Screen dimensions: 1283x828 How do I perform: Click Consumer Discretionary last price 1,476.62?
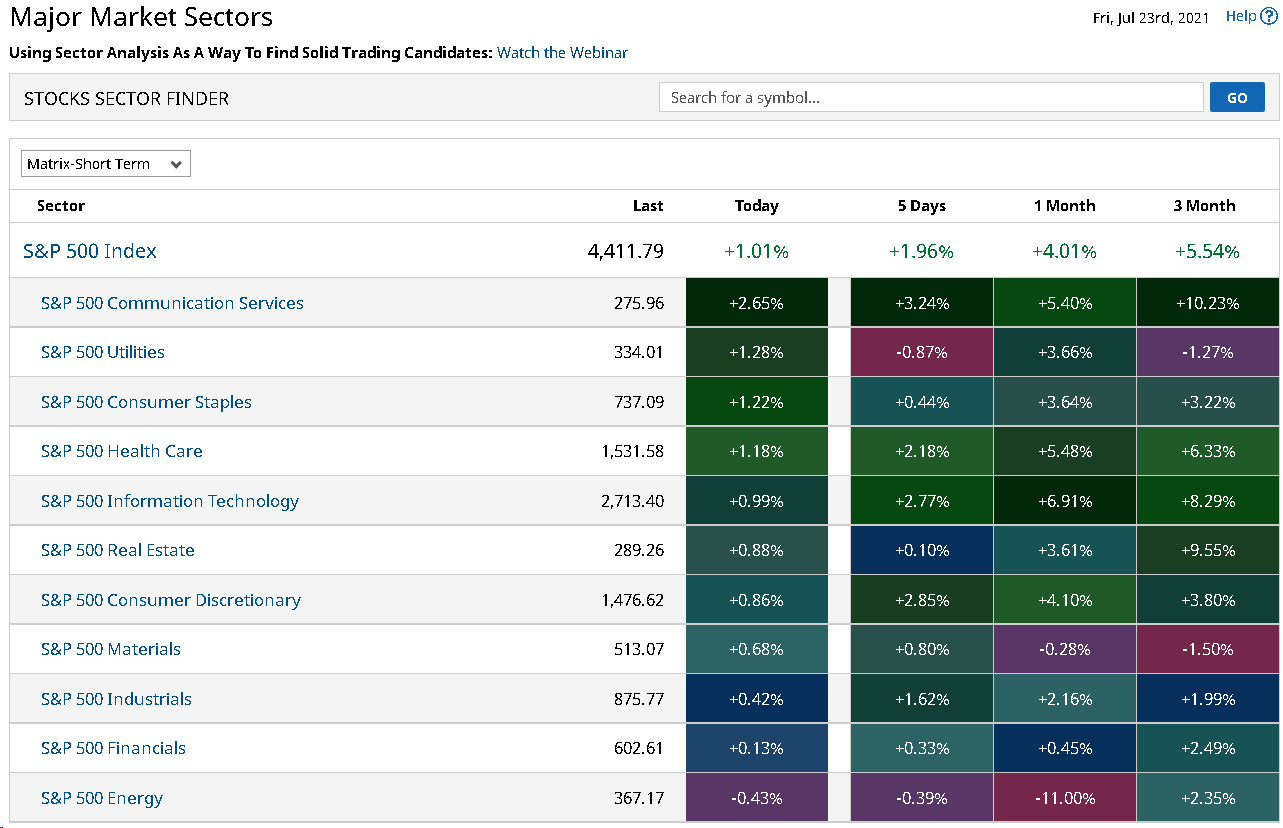point(633,600)
